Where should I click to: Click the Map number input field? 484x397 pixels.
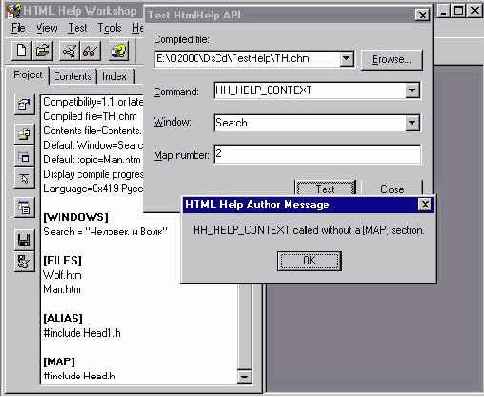(317, 154)
